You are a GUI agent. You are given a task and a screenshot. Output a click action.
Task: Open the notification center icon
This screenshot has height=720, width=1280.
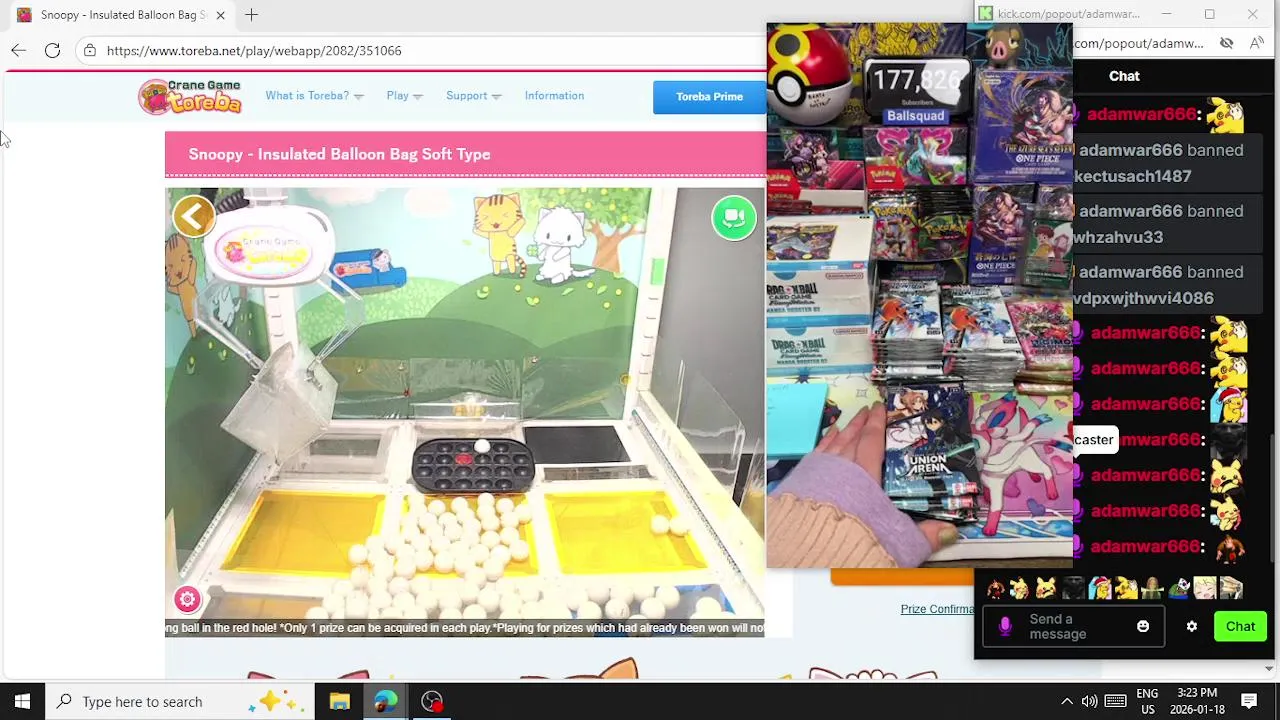pos(1249,701)
